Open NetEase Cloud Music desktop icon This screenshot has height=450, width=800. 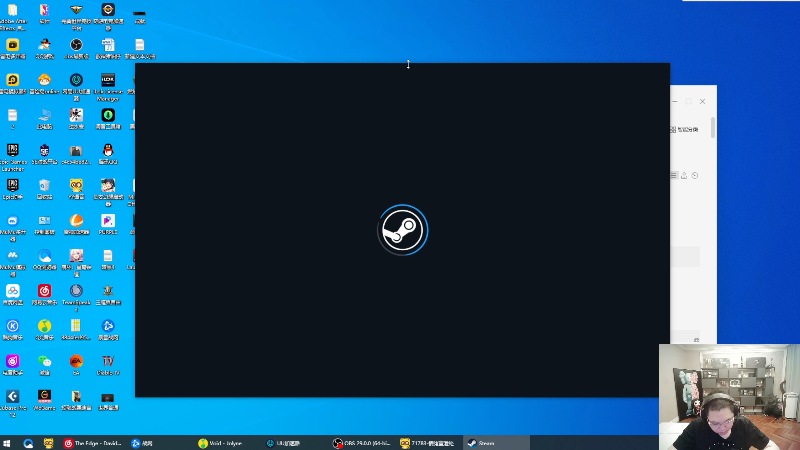click(x=44, y=294)
